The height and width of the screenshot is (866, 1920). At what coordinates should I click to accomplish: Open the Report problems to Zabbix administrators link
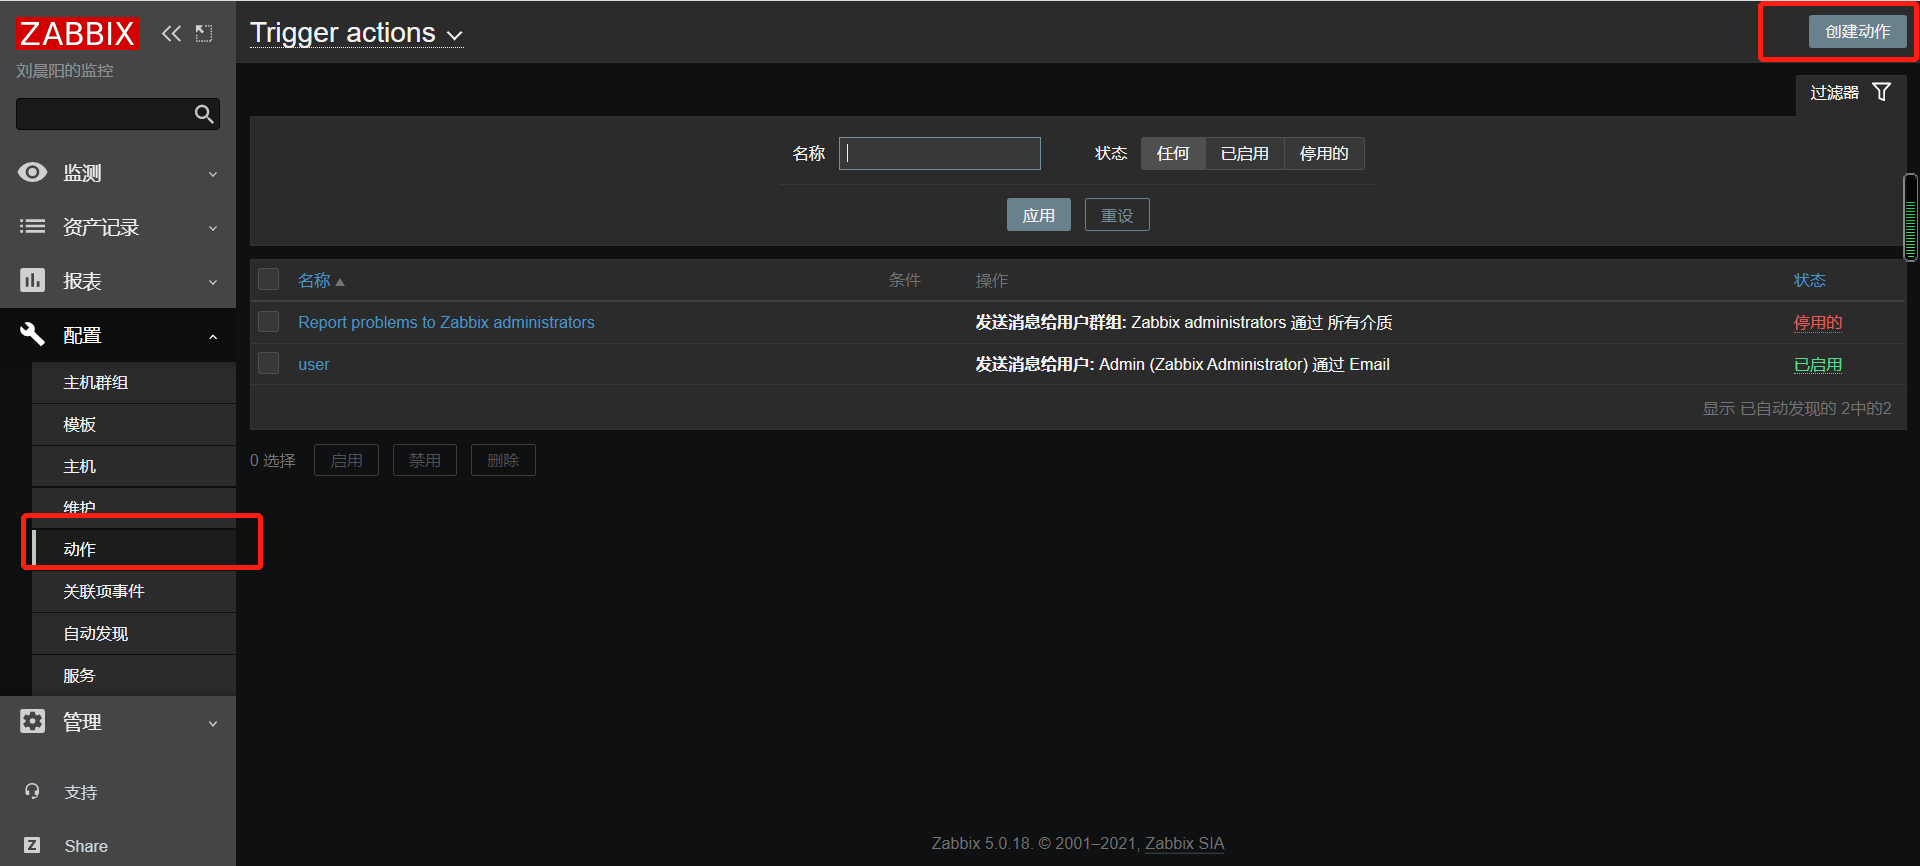[446, 322]
